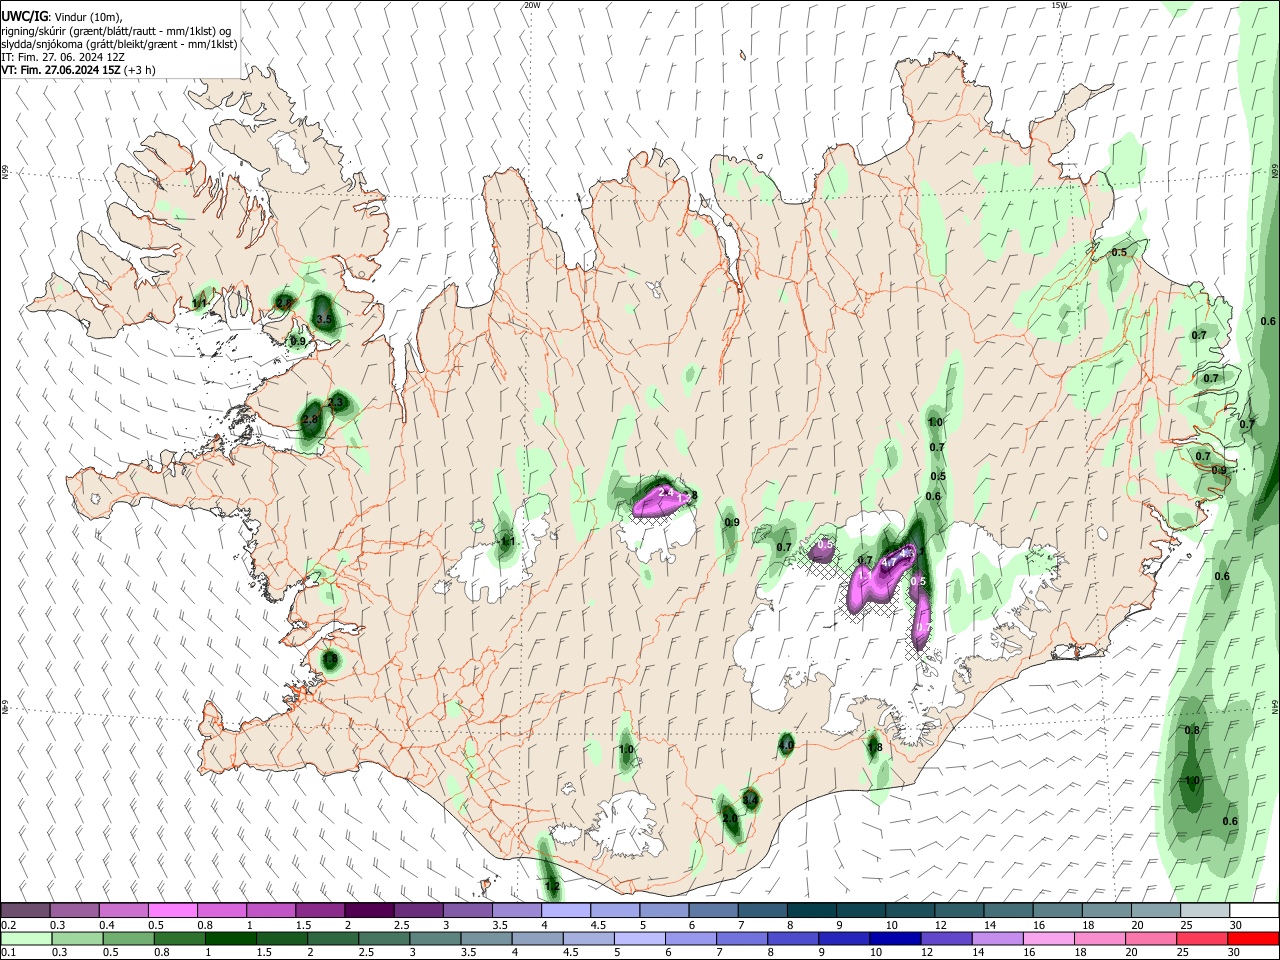The height and width of the screenshot is (960, 1280).
Task: Click the 0.2 label of the snow scale
Action: point(9,925)
